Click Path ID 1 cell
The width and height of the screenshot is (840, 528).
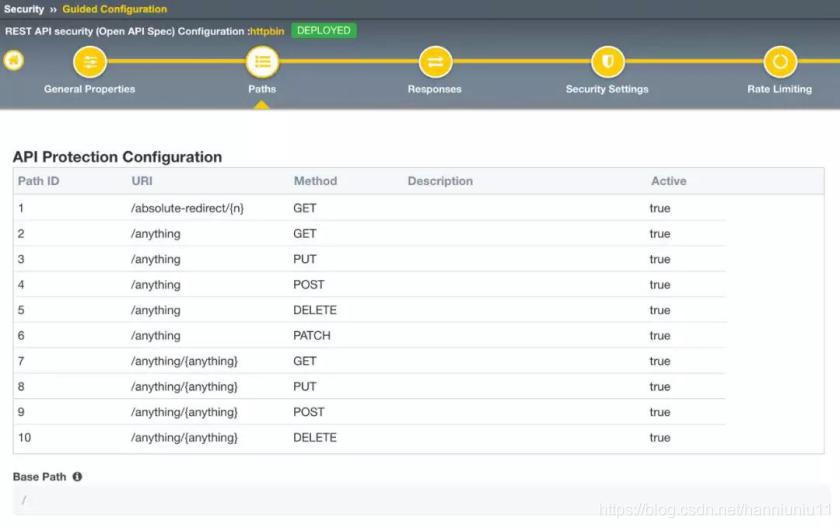(x=21, y=208)
